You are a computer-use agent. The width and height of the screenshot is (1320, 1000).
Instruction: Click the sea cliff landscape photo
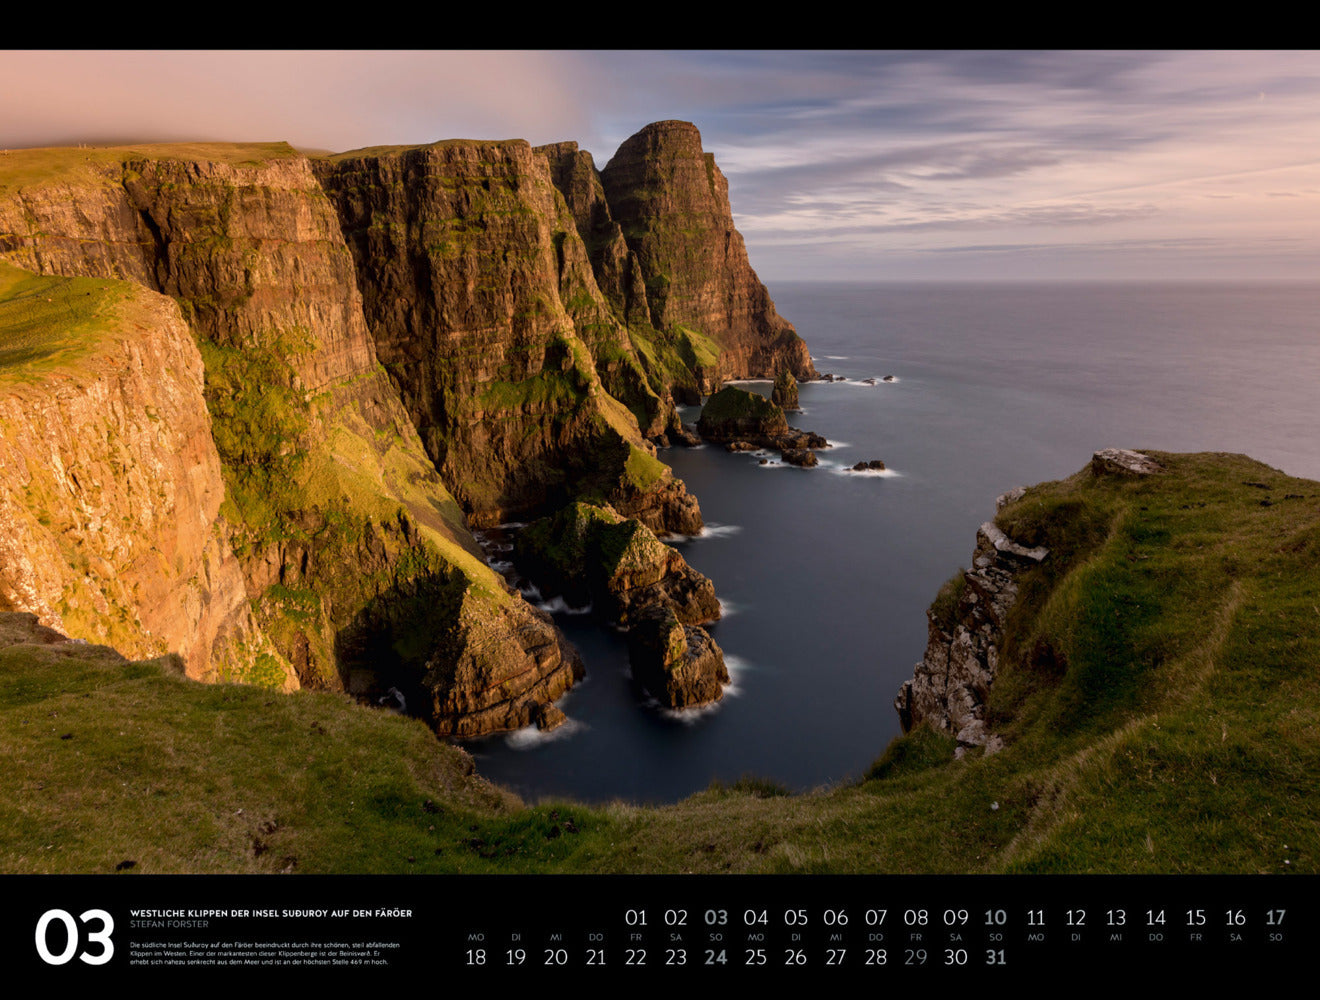[660, 462]
